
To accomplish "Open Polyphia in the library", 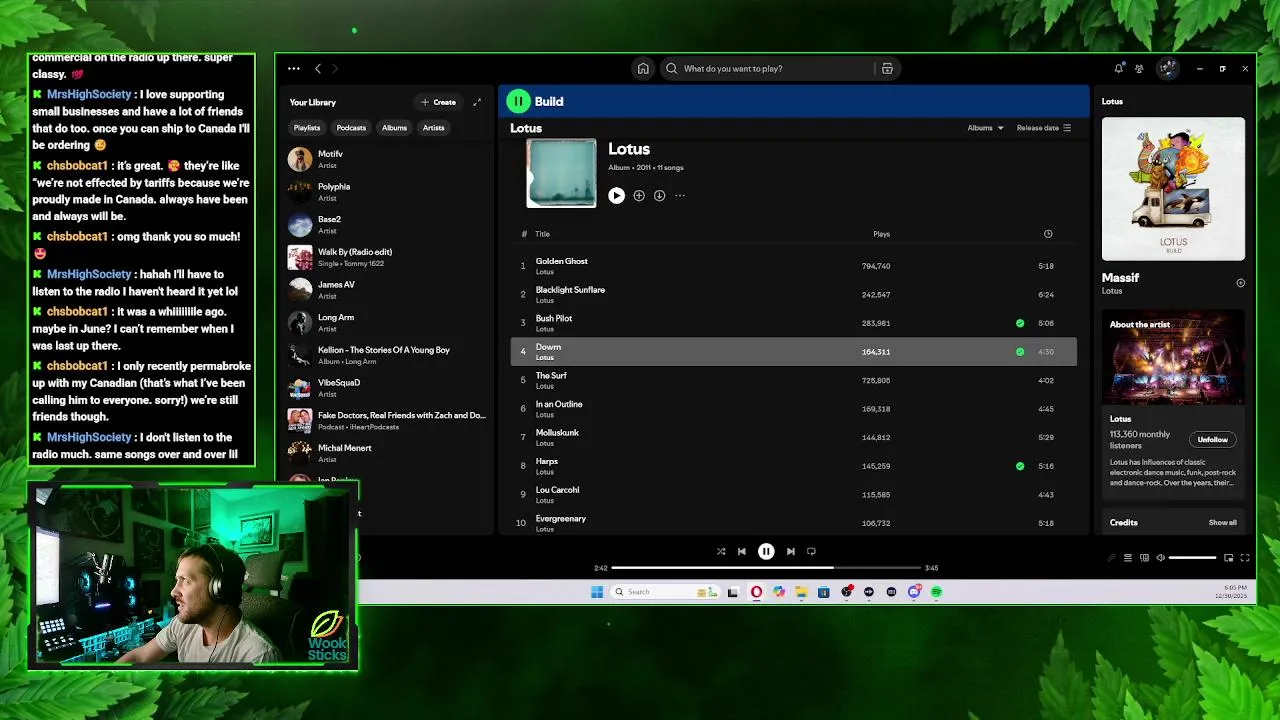I will click(x=388, y=192).
